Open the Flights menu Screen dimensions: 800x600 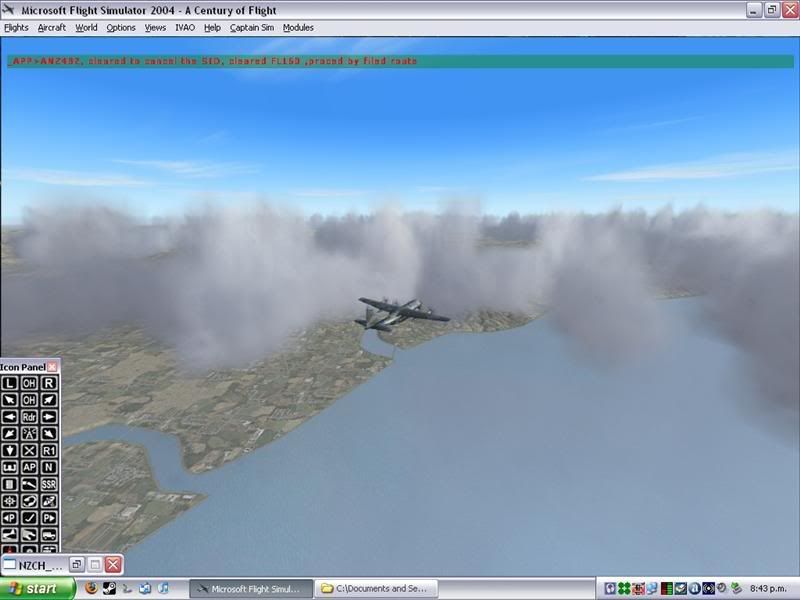(16, 28)
